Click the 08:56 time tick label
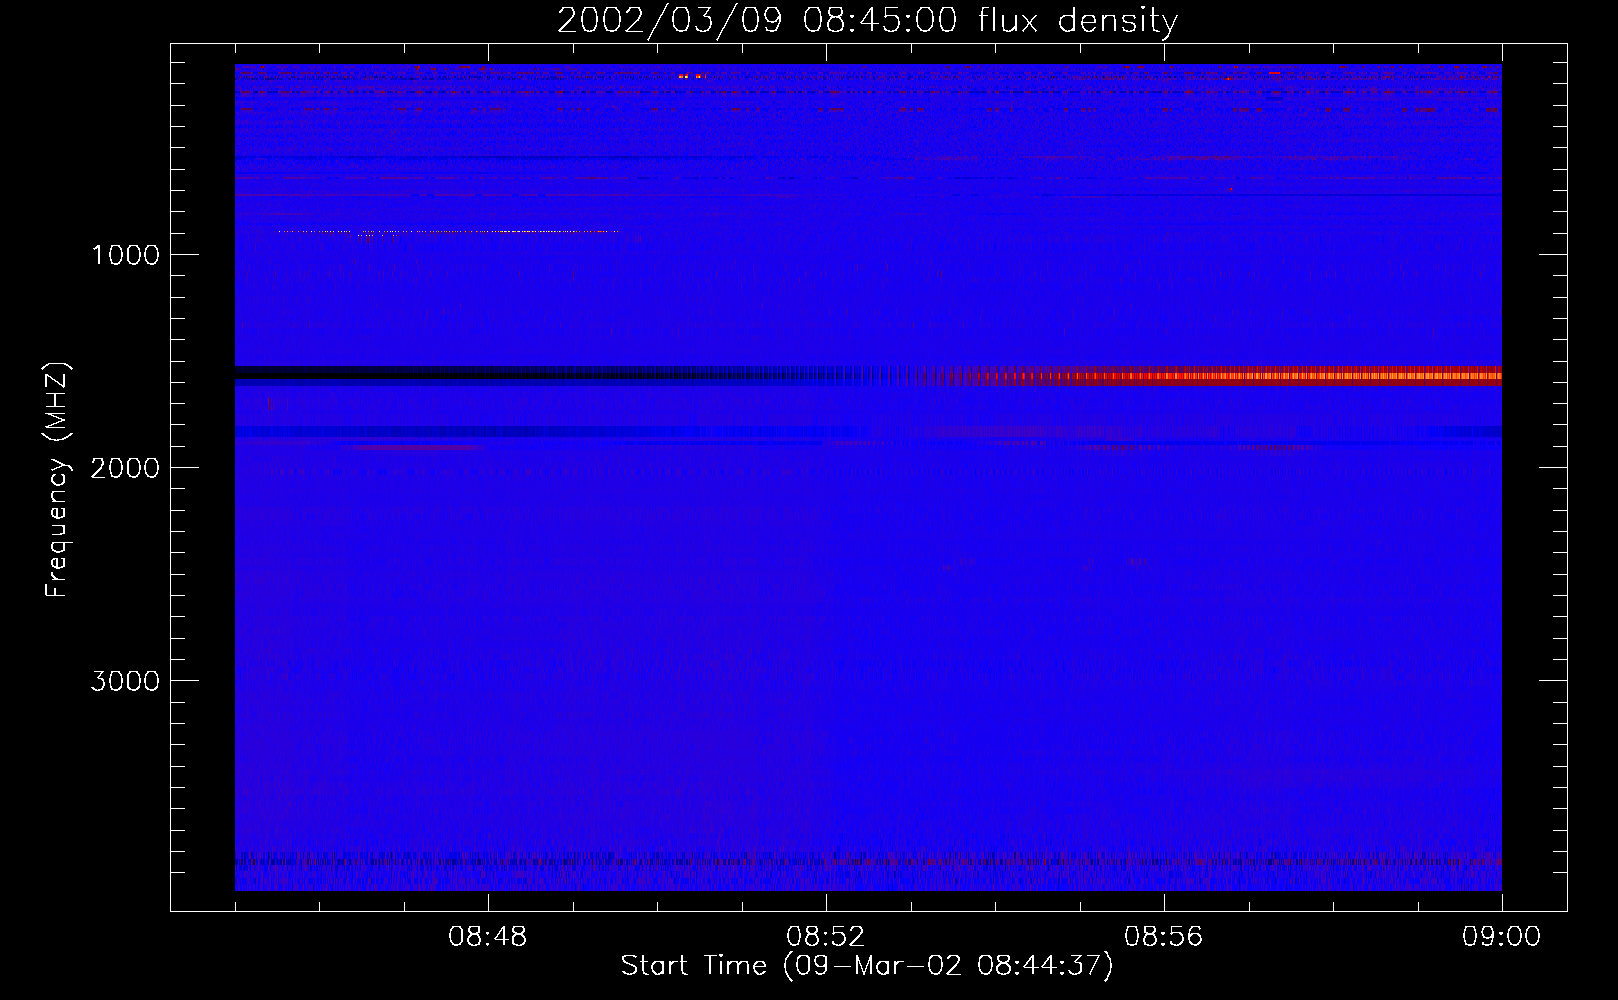Viewport: 1618px width, 1000px height. coord(1164,937)
